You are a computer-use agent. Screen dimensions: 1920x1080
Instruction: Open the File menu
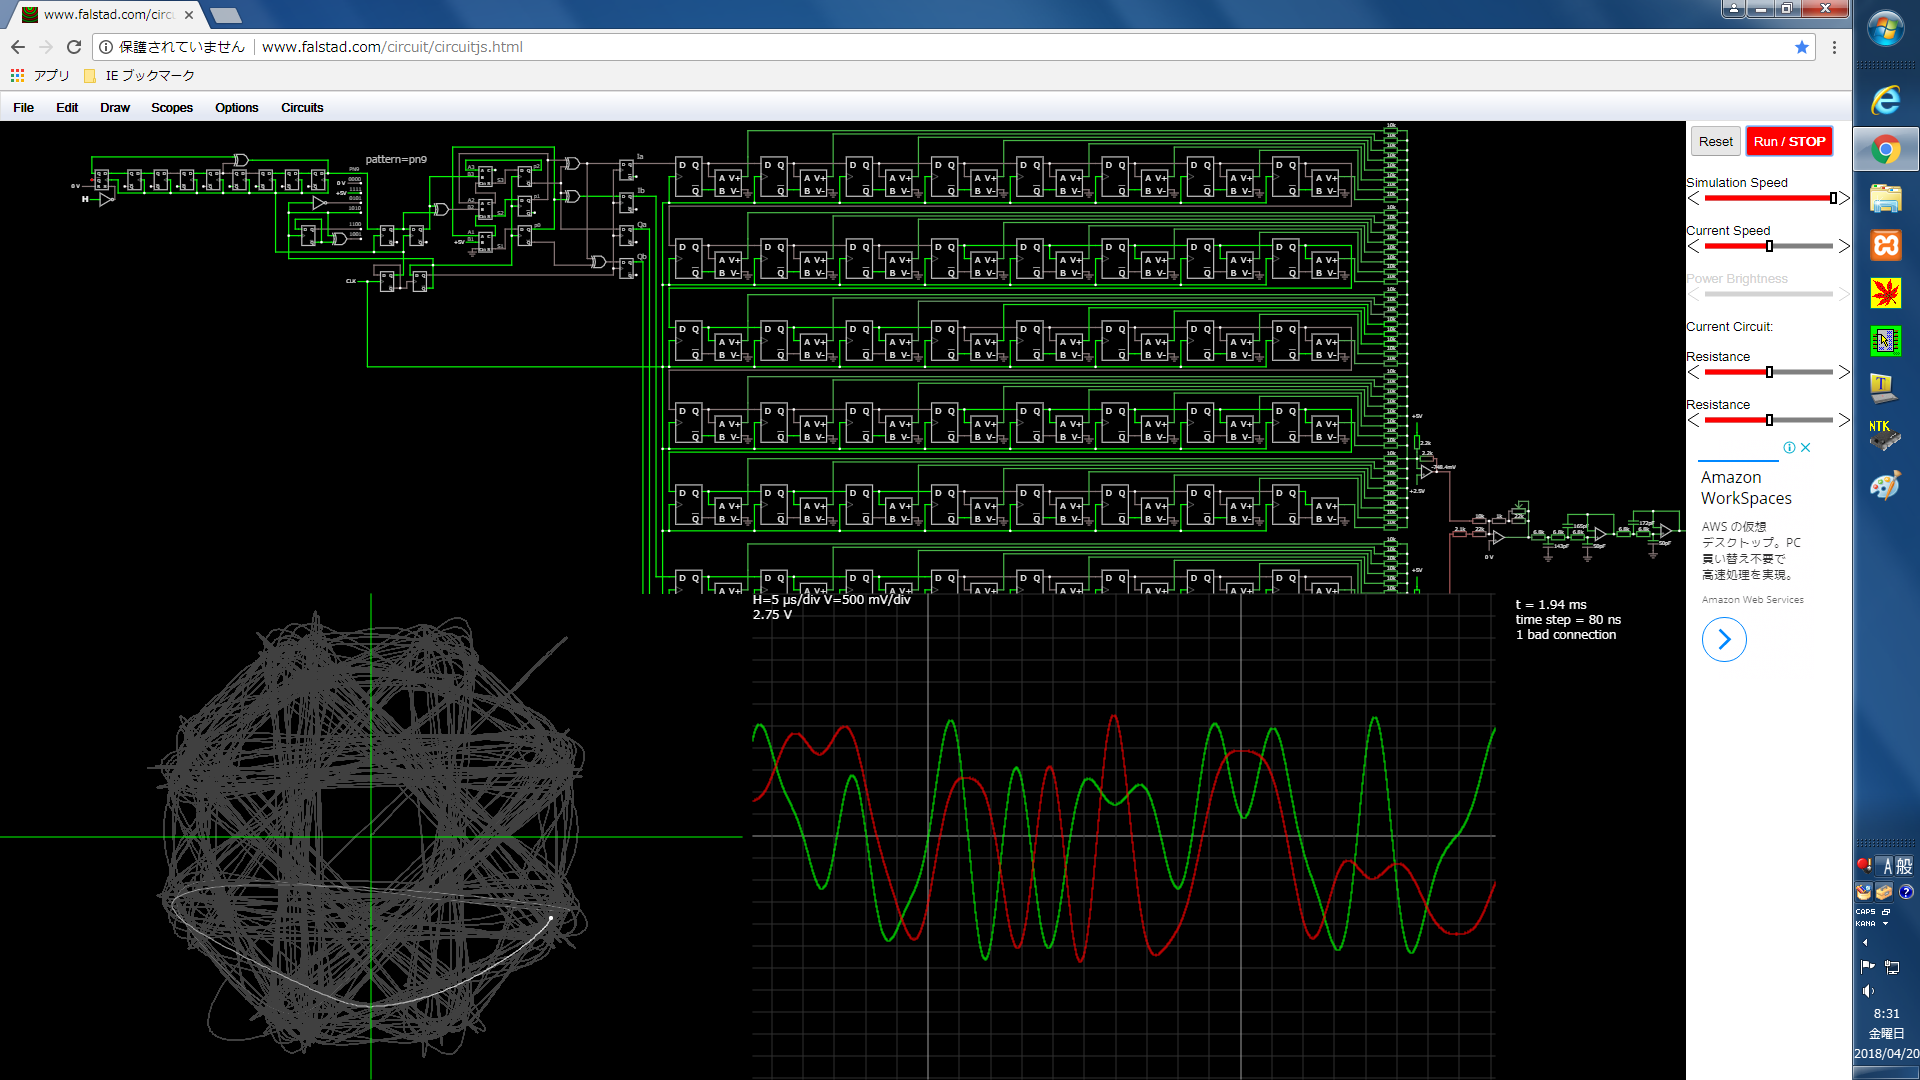click(24, 108)
